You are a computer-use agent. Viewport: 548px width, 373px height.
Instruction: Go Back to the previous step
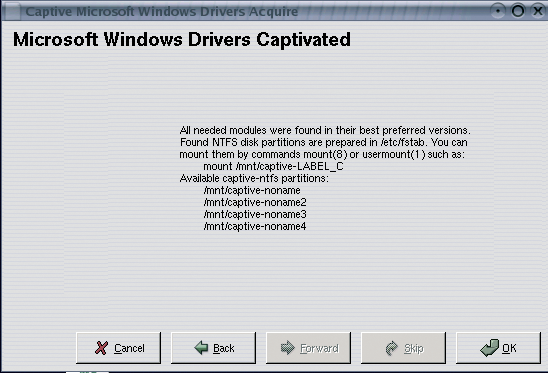[x=213, y=348]
